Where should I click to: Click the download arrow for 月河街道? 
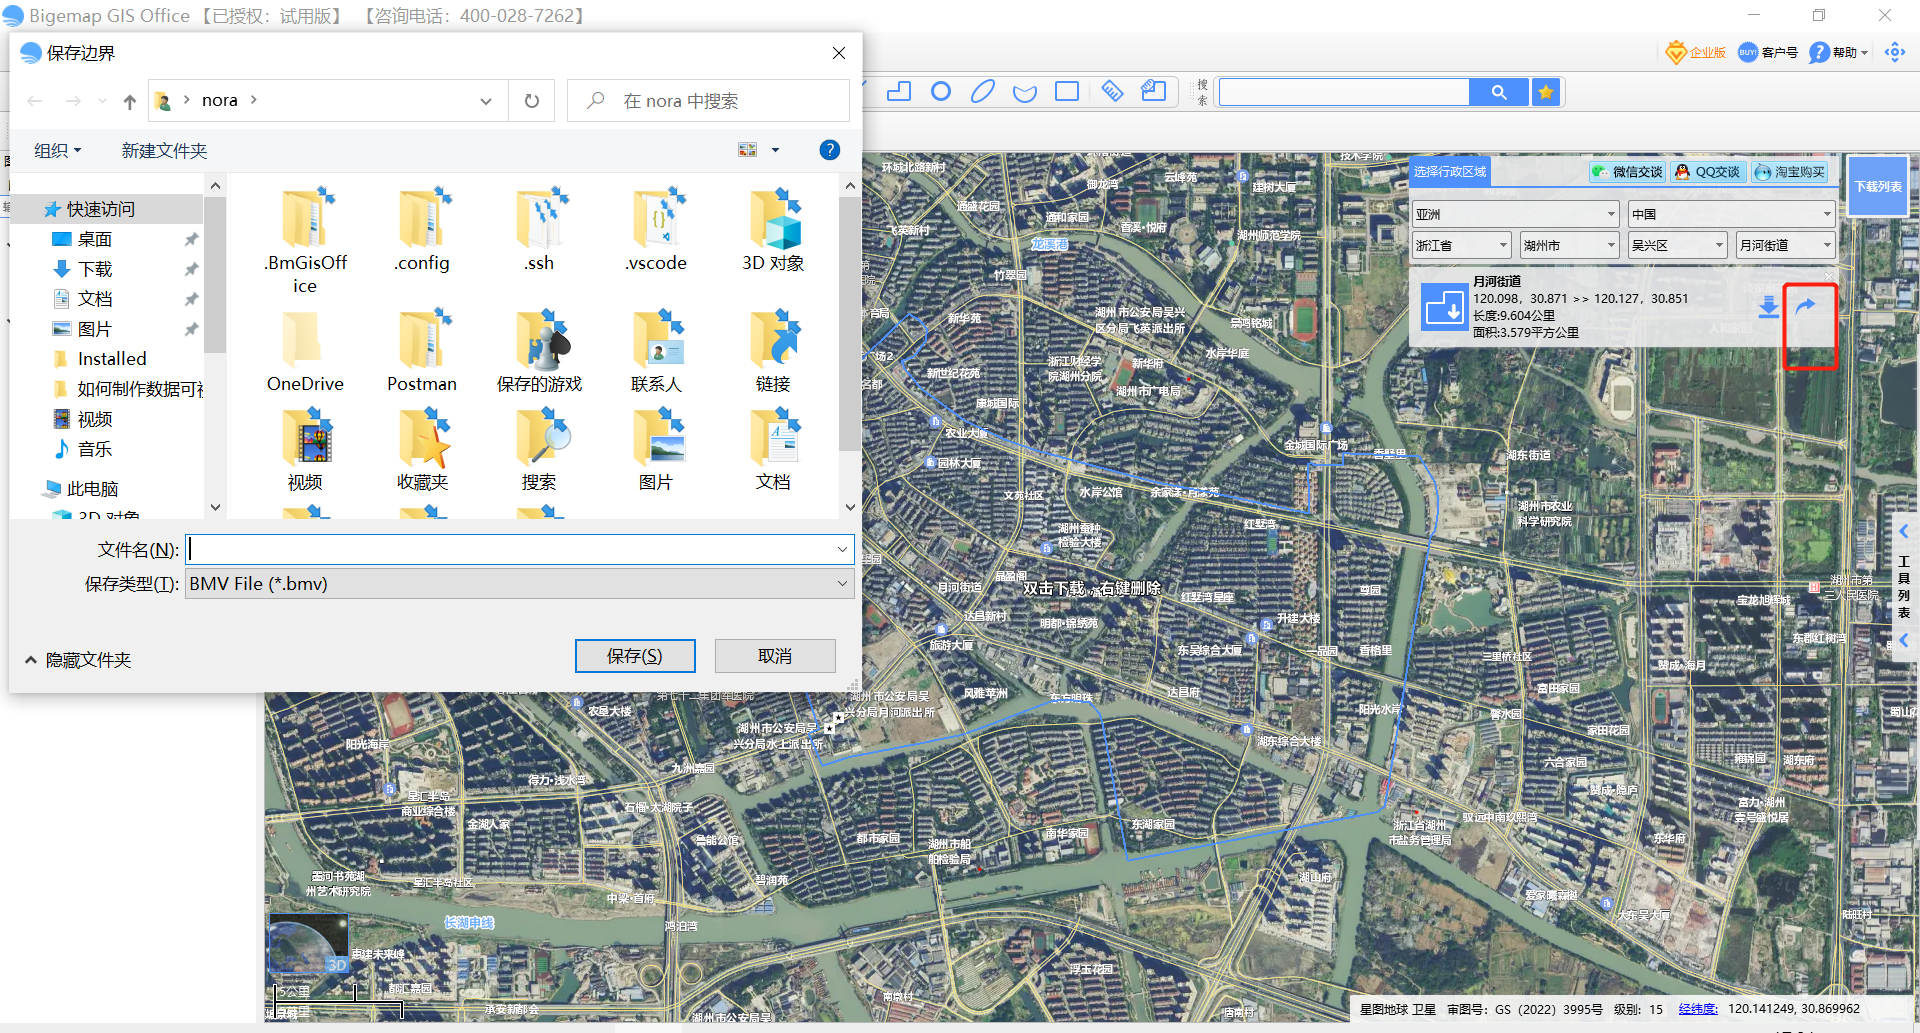coord(1768,307)
